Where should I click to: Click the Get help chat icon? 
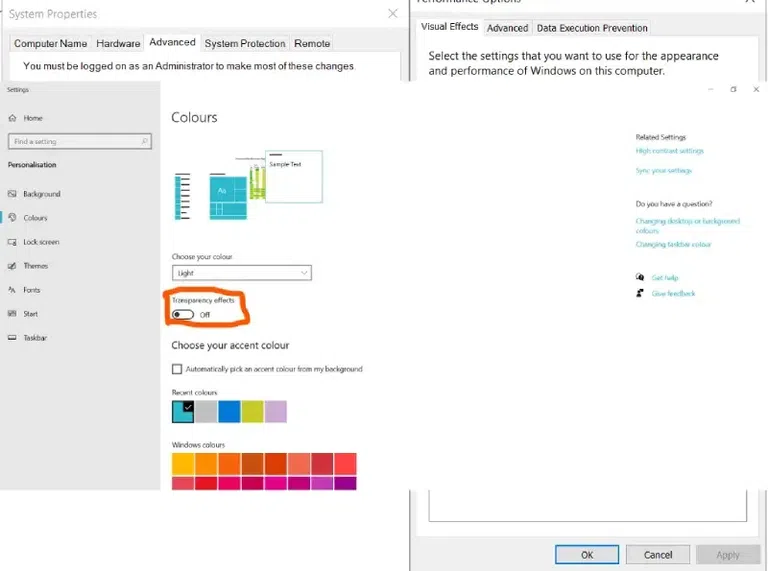click(640, 277)
